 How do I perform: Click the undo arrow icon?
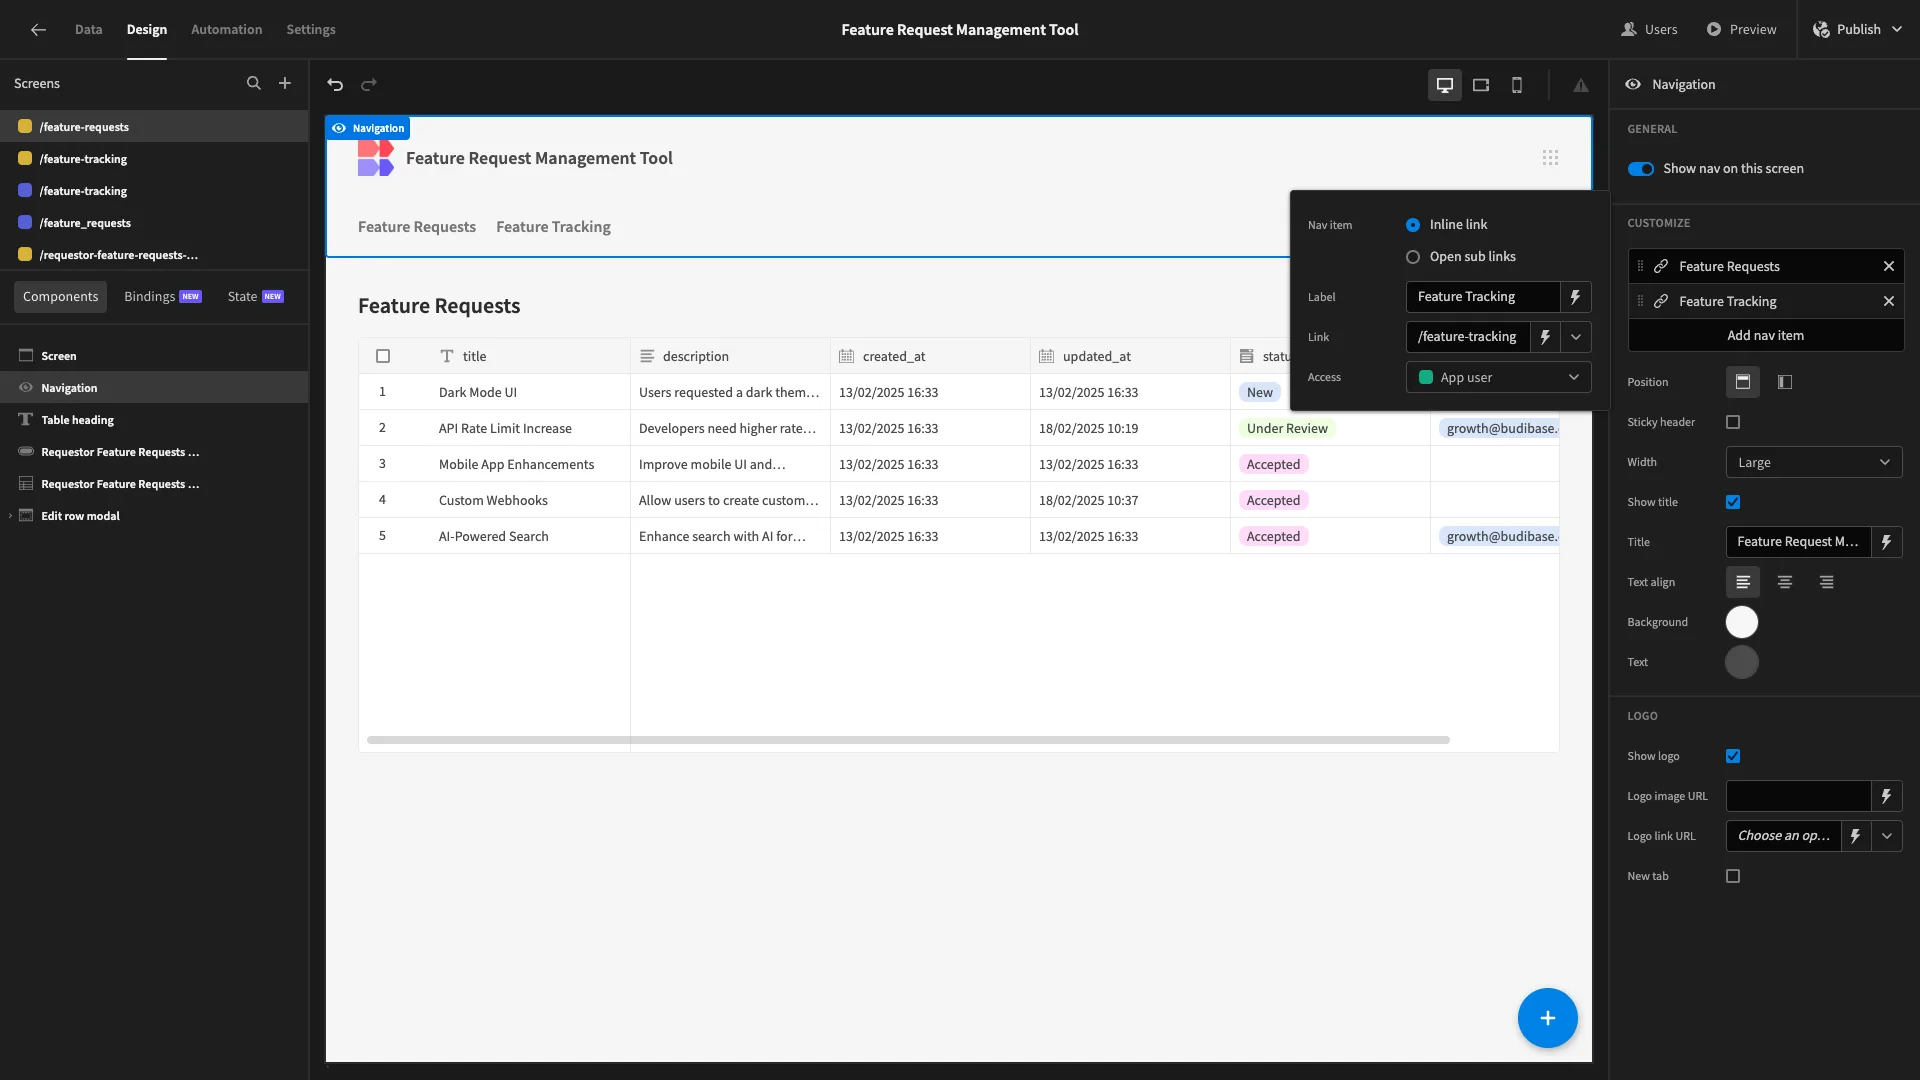tap(335, 85)
